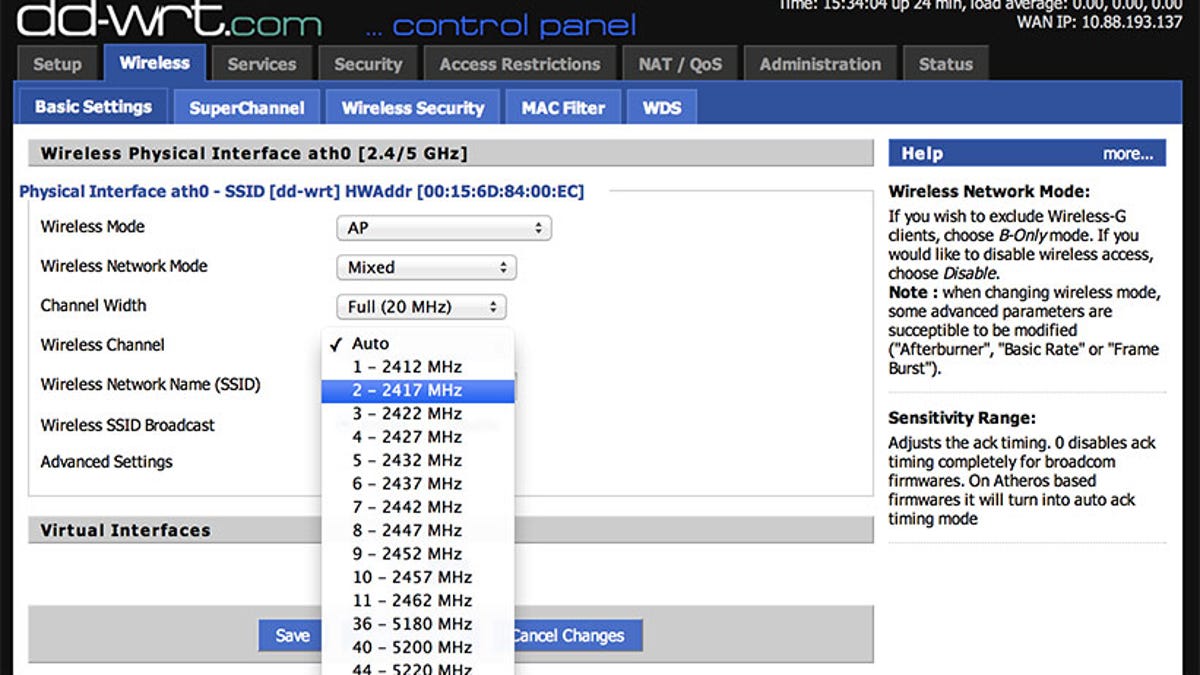
Task: Pick channel 36 – 5180 MHz
Action: point(418,624)
